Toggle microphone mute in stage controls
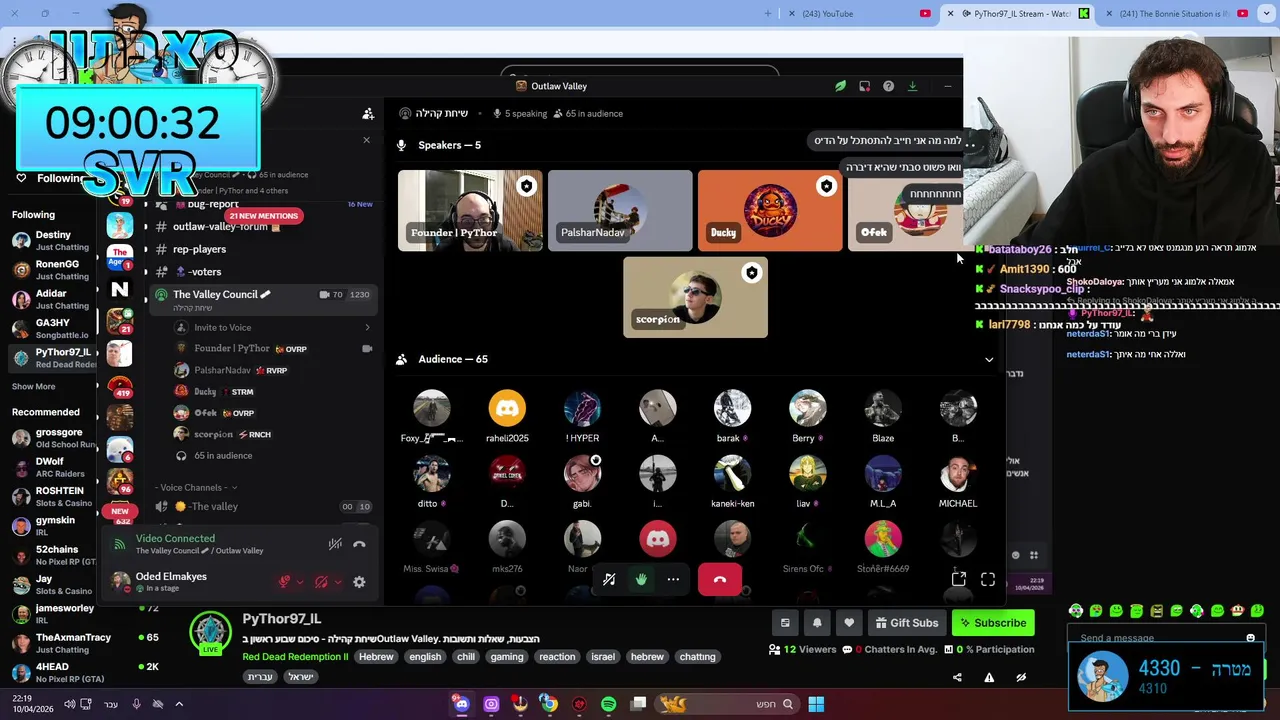This screenshot has width=1280, height=720. click(609, 579)
